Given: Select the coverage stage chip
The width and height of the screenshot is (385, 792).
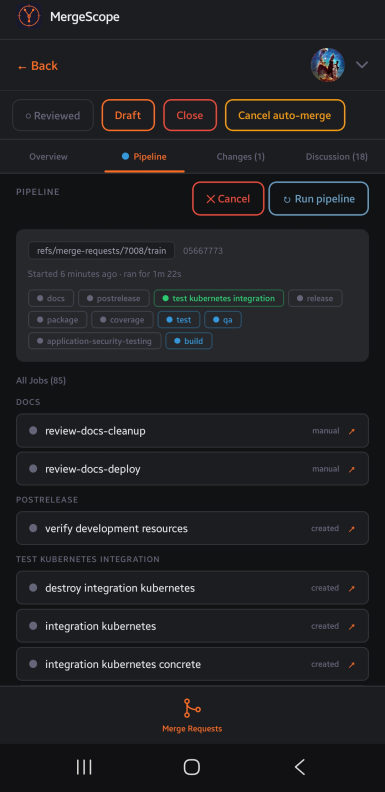Looking at the screenshot, I should click(x=122, y=320).
